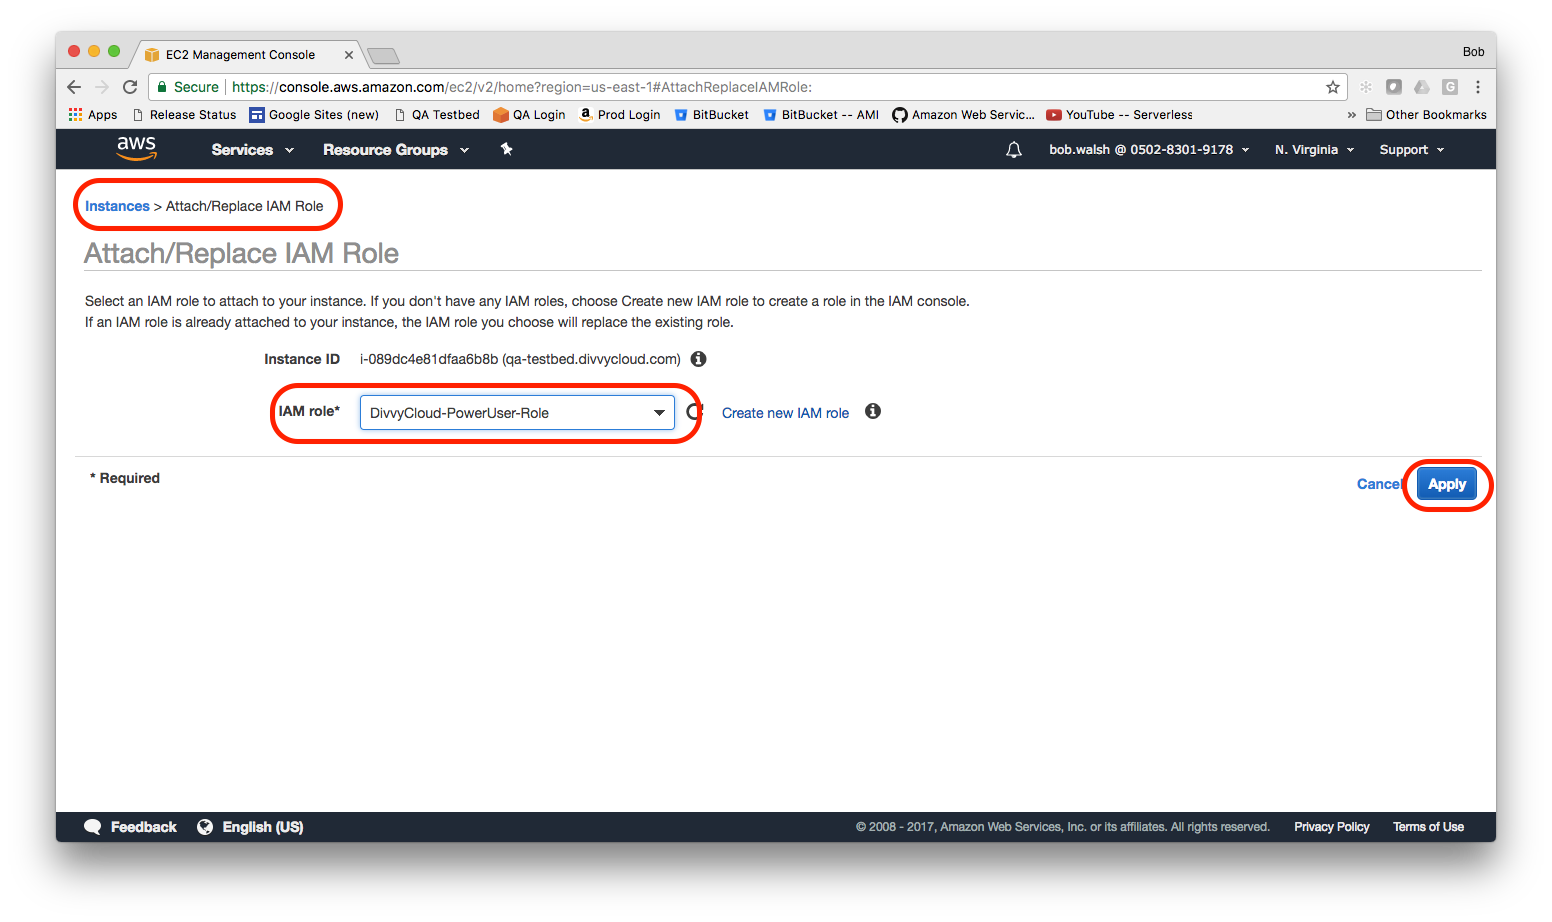Click the browser address bar URL

[x=522, y=87]
